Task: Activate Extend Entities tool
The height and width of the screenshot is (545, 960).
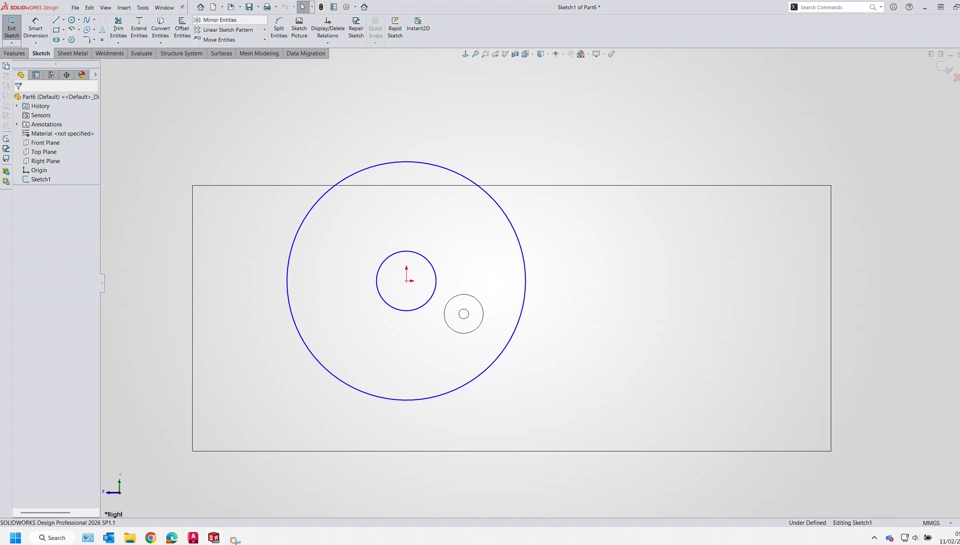Action: pos(139,28)
